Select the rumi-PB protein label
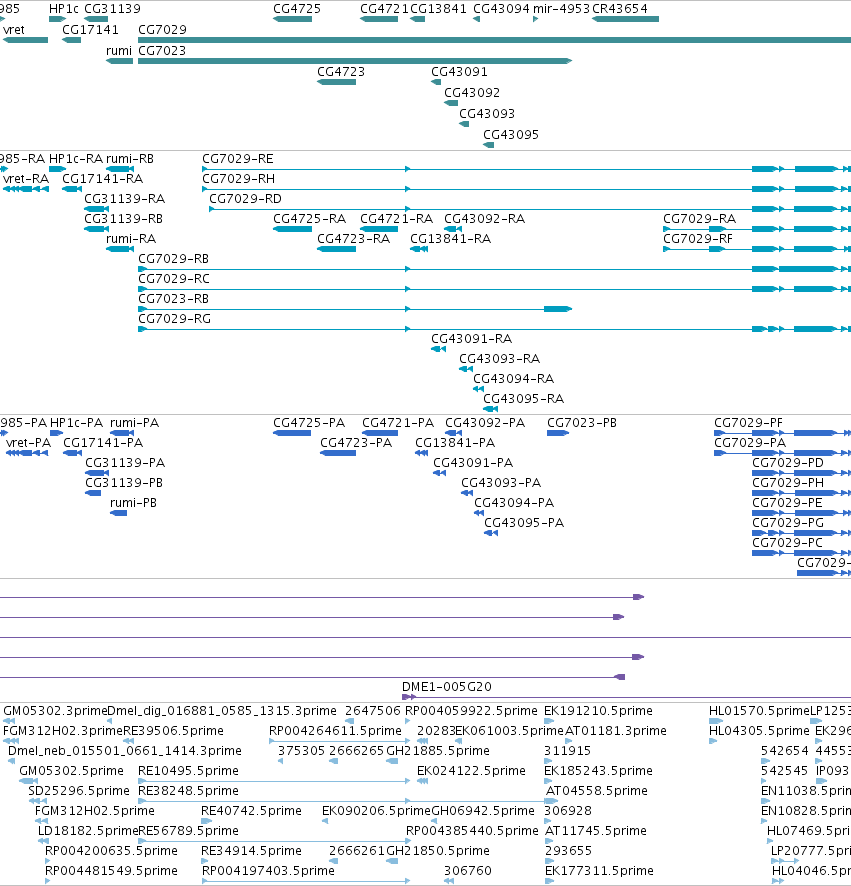Screen dimensions: 851x886 click(x=133, y=502)
